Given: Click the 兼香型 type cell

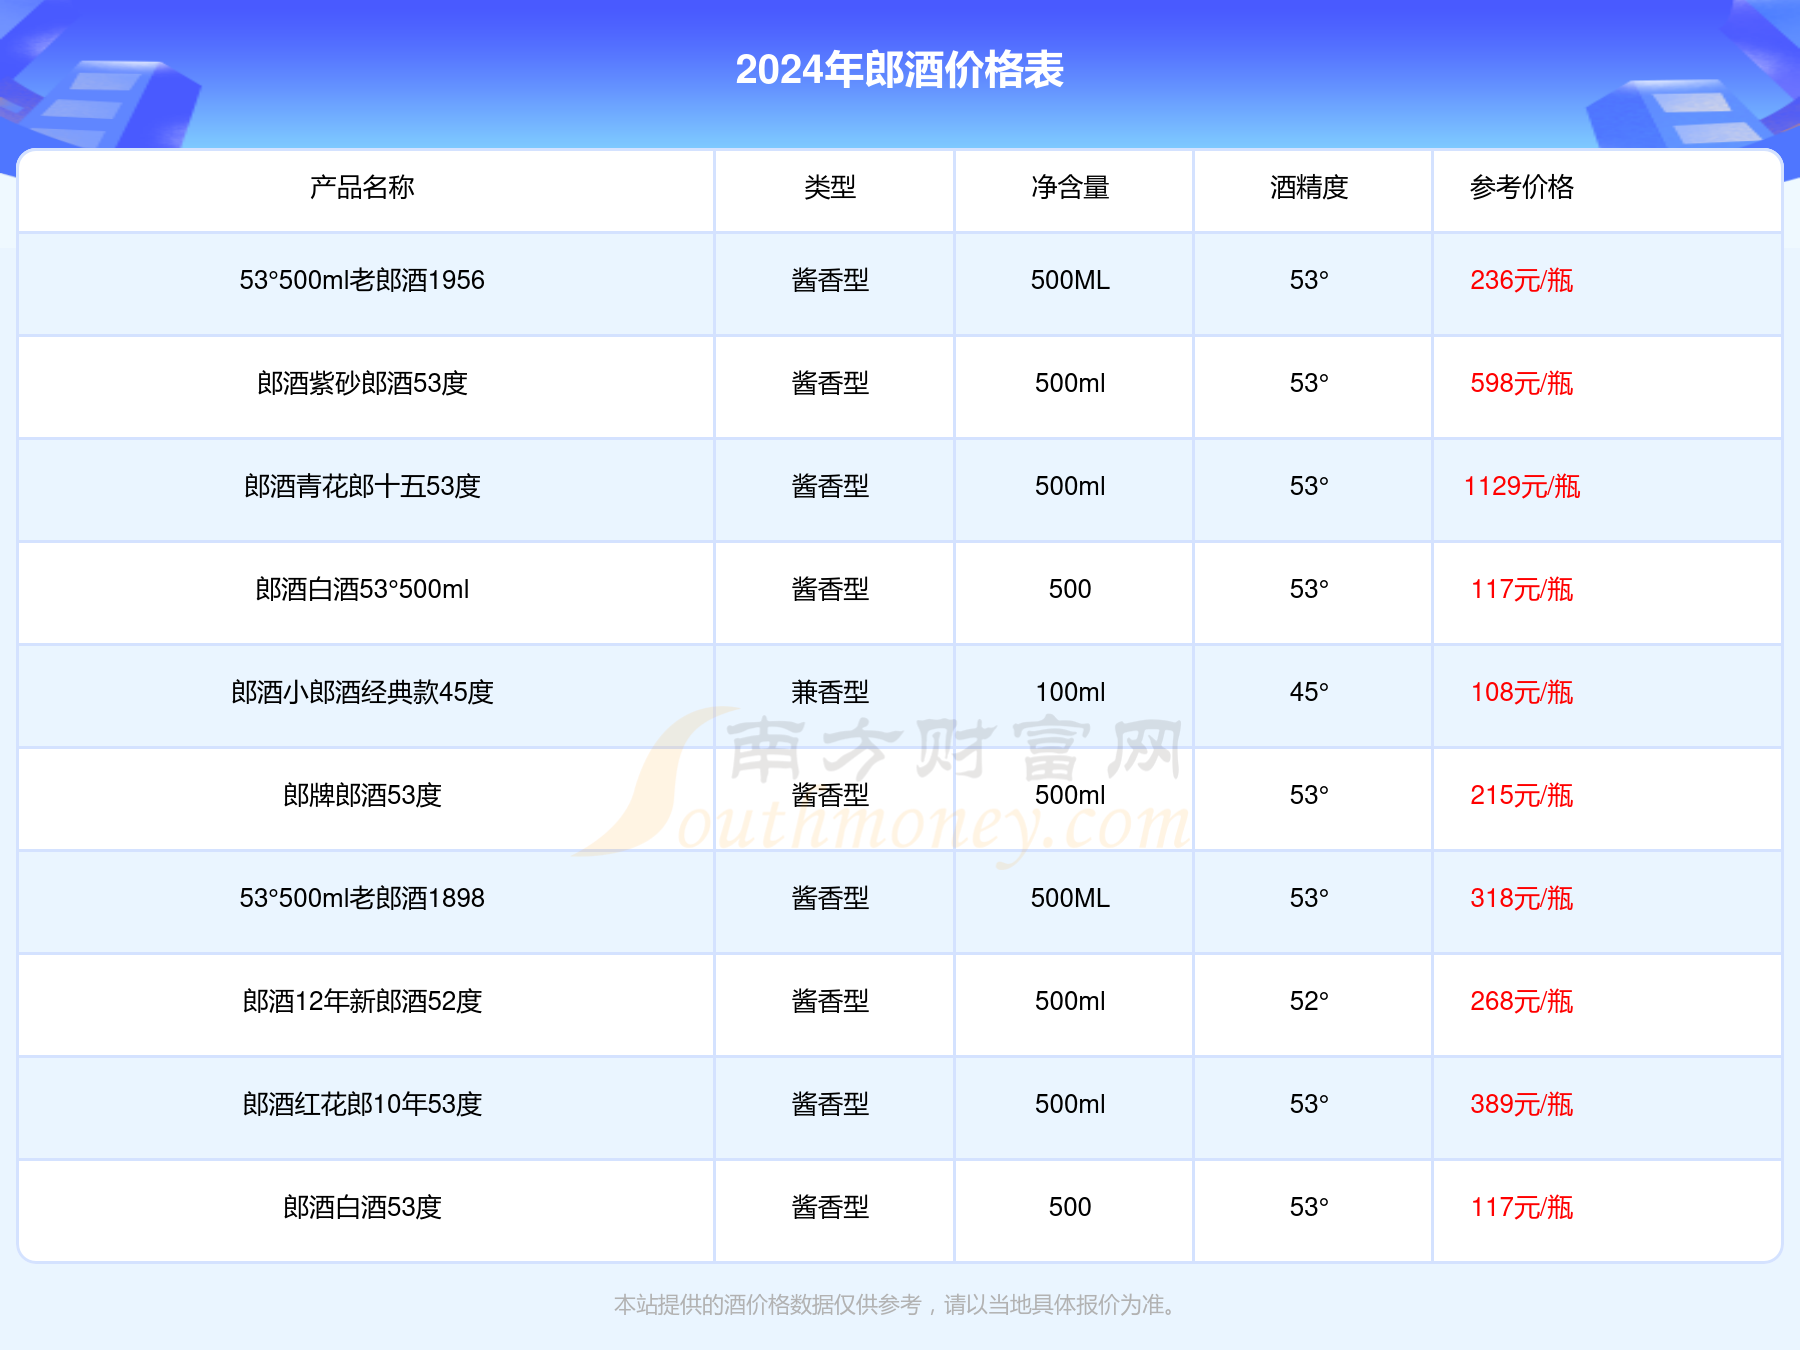Looking at the screenshot, I should click(x=830, y=692).
